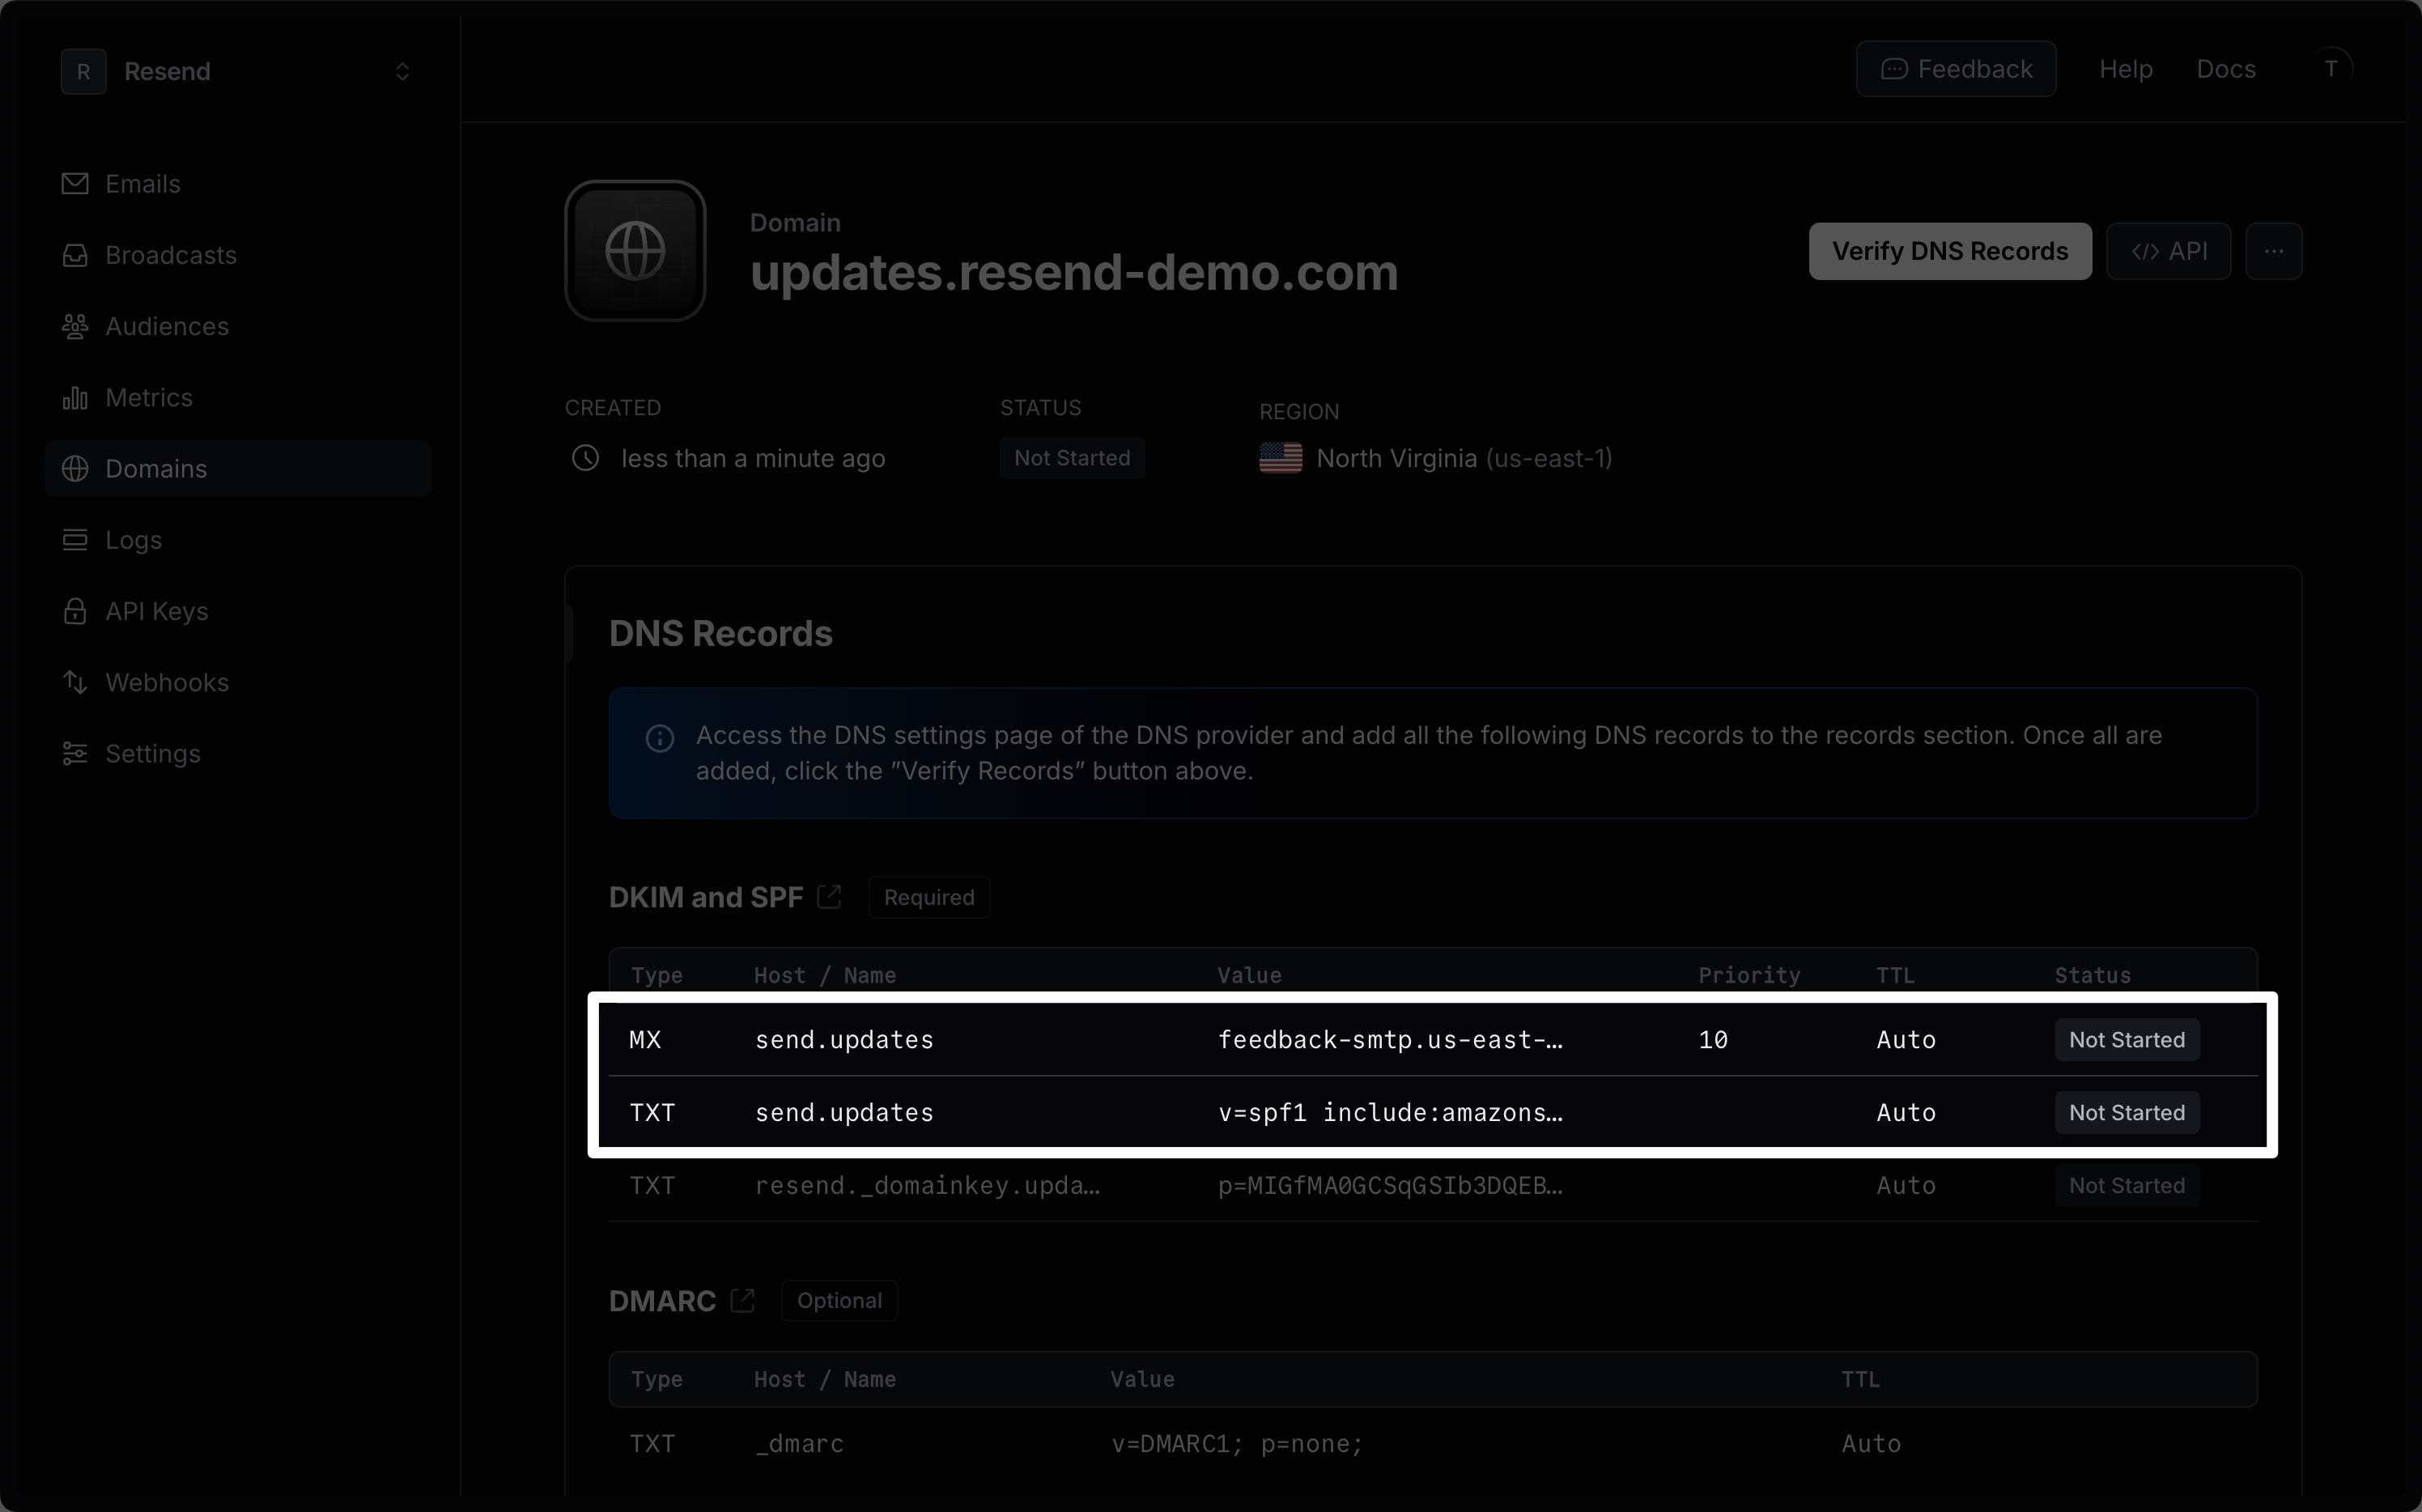The image size is (2422, 1512).
Task: Click the resend._domainkey host name
Action: 927,1186
